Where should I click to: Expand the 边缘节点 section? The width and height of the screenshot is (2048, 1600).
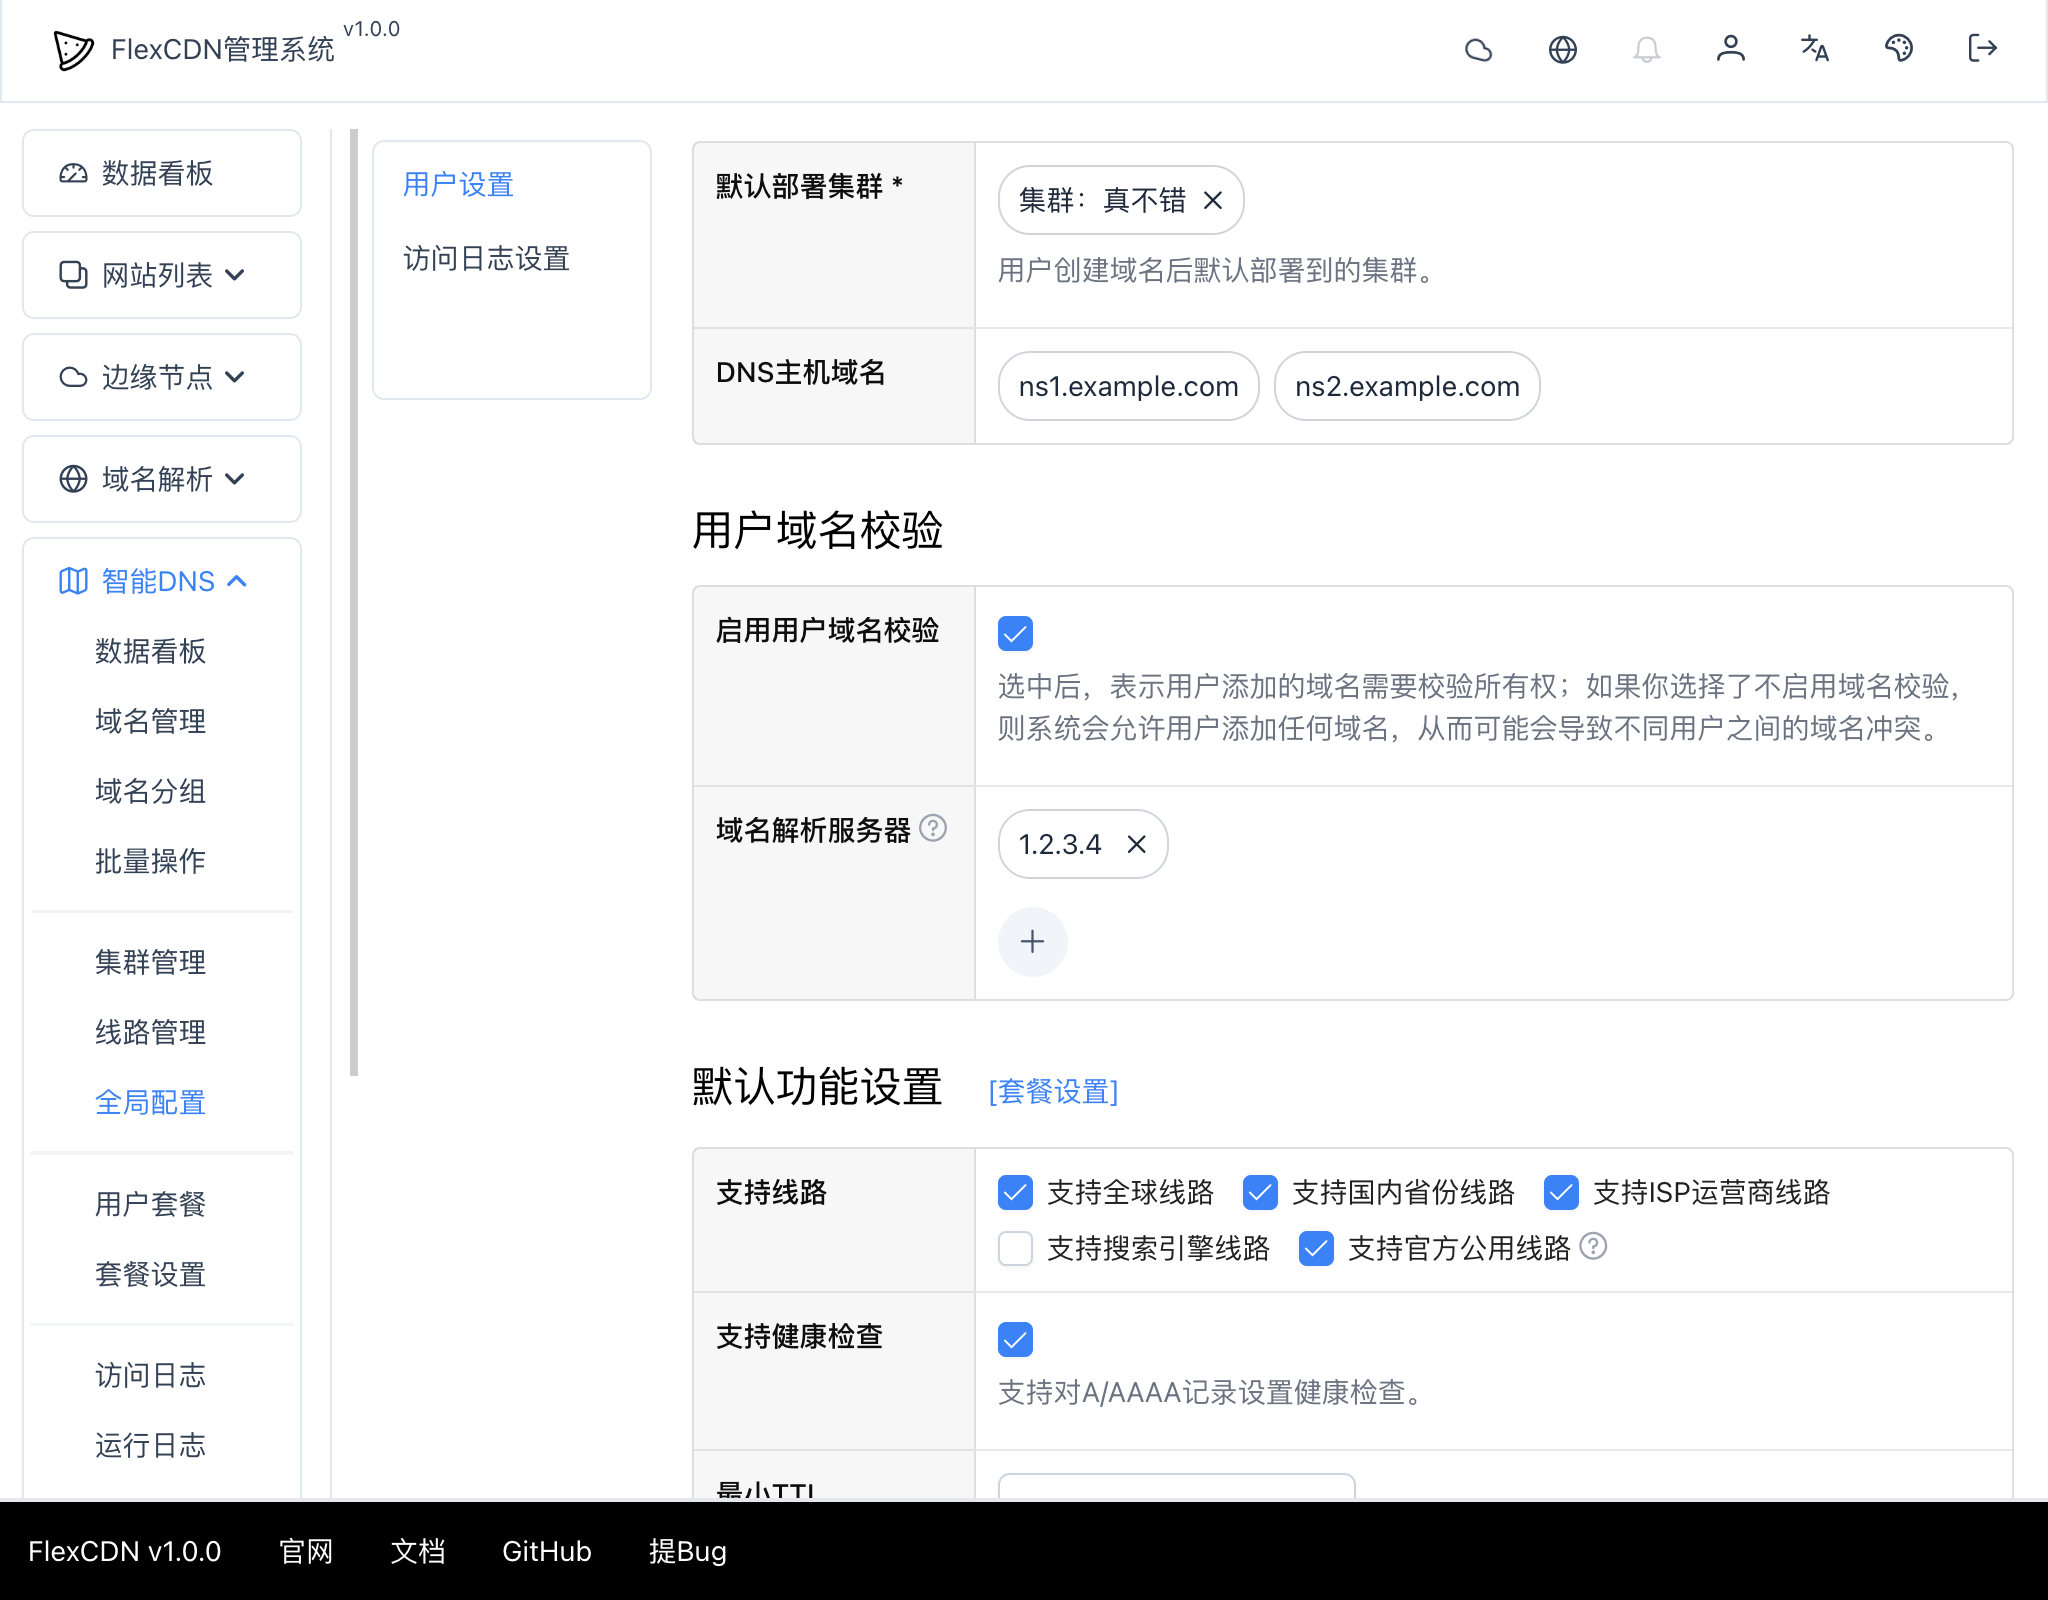coord(162,377)
